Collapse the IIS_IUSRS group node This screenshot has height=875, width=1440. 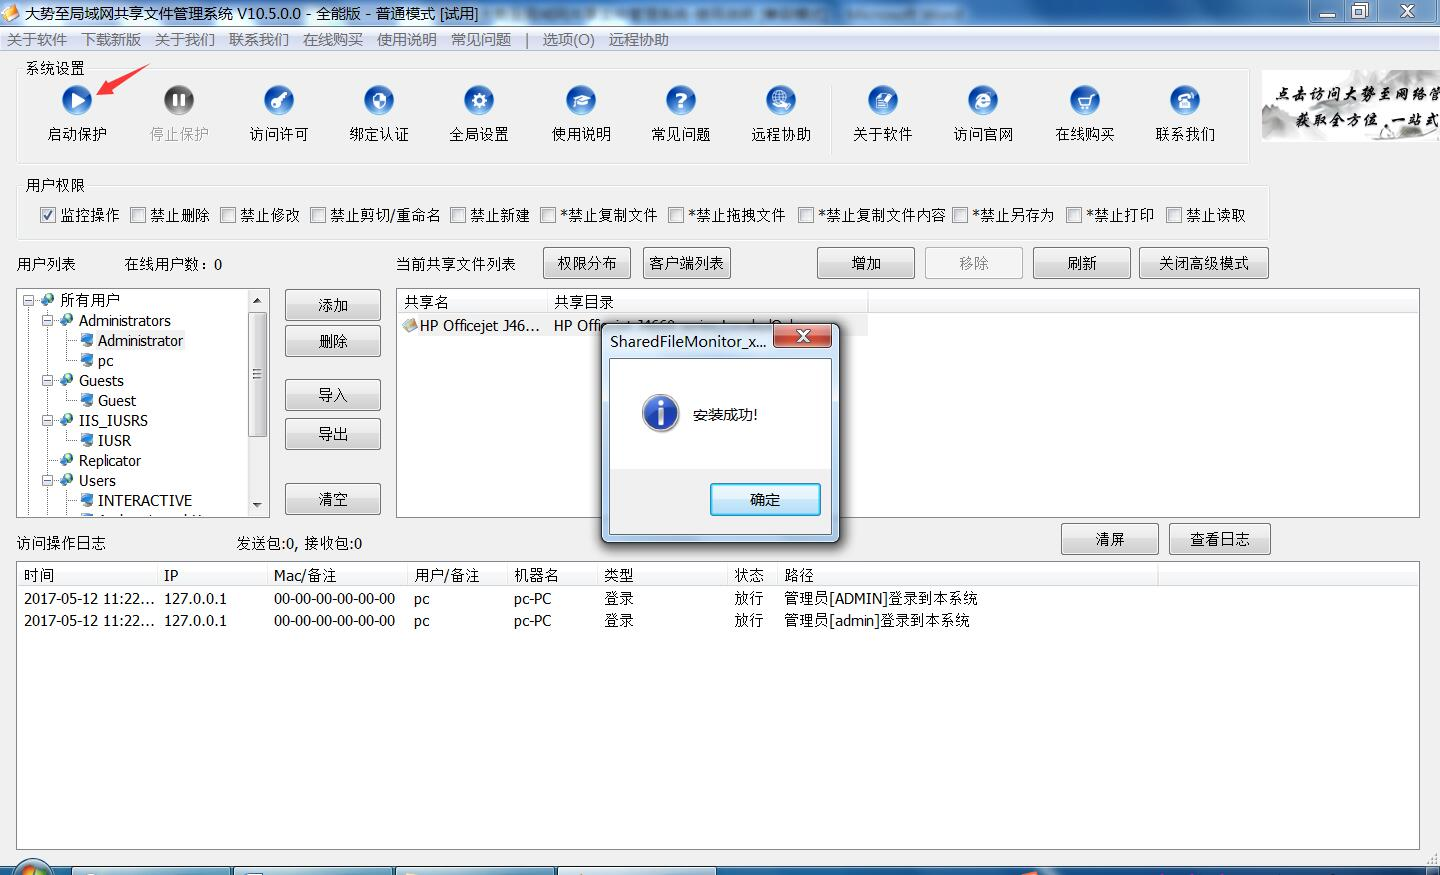[x=48, y=421]
